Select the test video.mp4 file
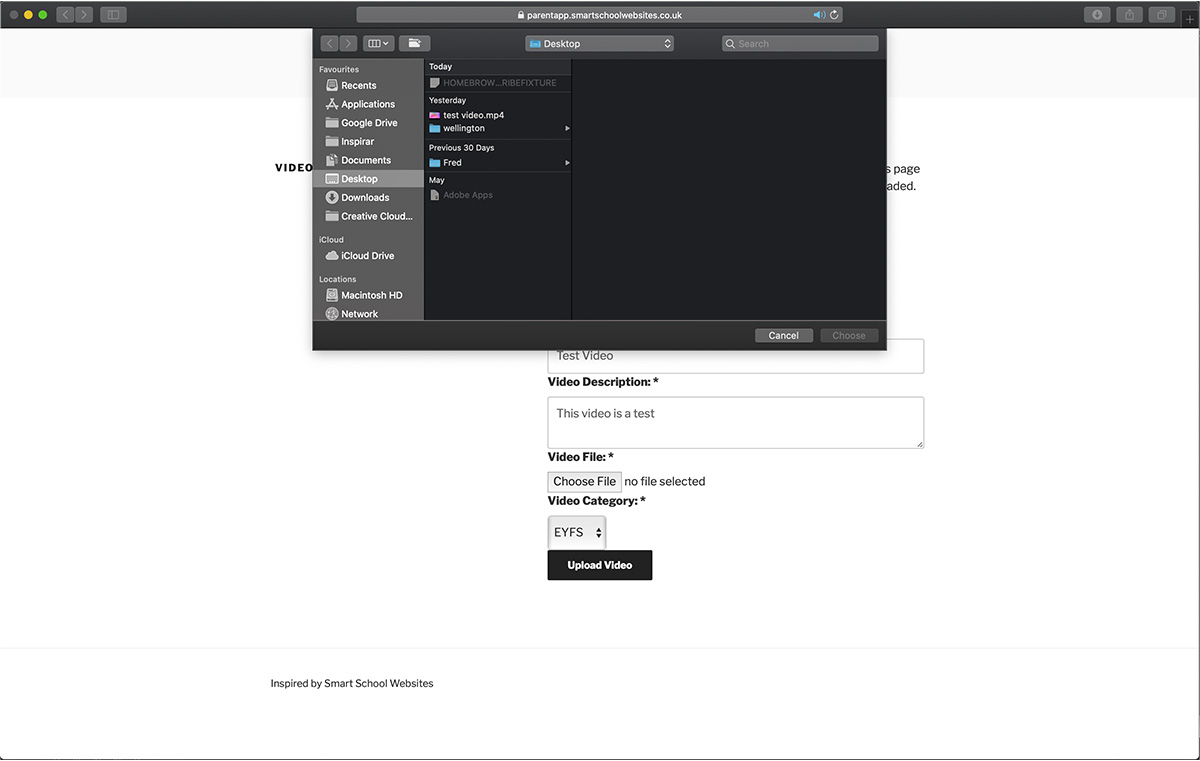The image size is (1200, 761). point(473,115)
